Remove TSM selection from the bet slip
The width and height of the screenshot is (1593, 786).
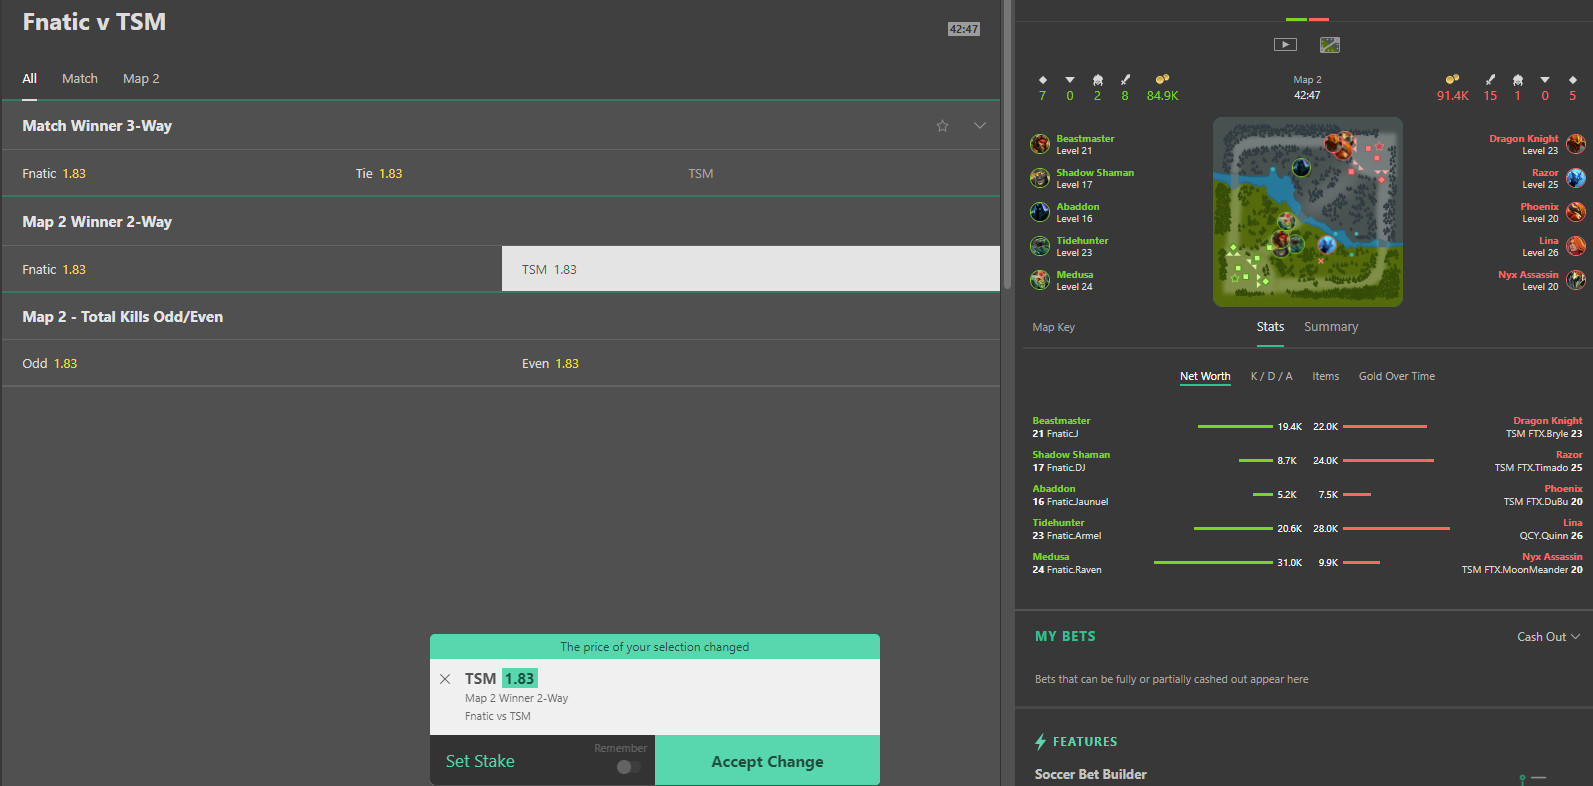(x=445, y=679)
